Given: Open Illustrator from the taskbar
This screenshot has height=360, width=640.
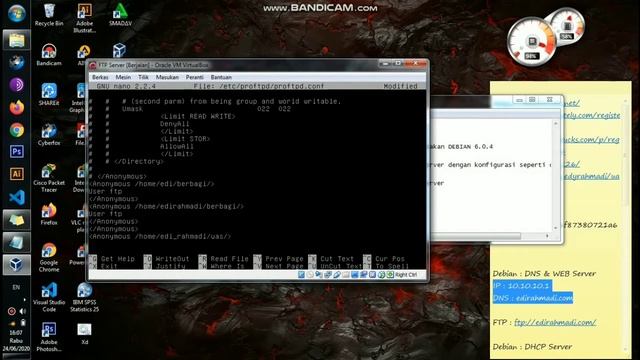Looking at the screenshot, I should click(16, 174).
